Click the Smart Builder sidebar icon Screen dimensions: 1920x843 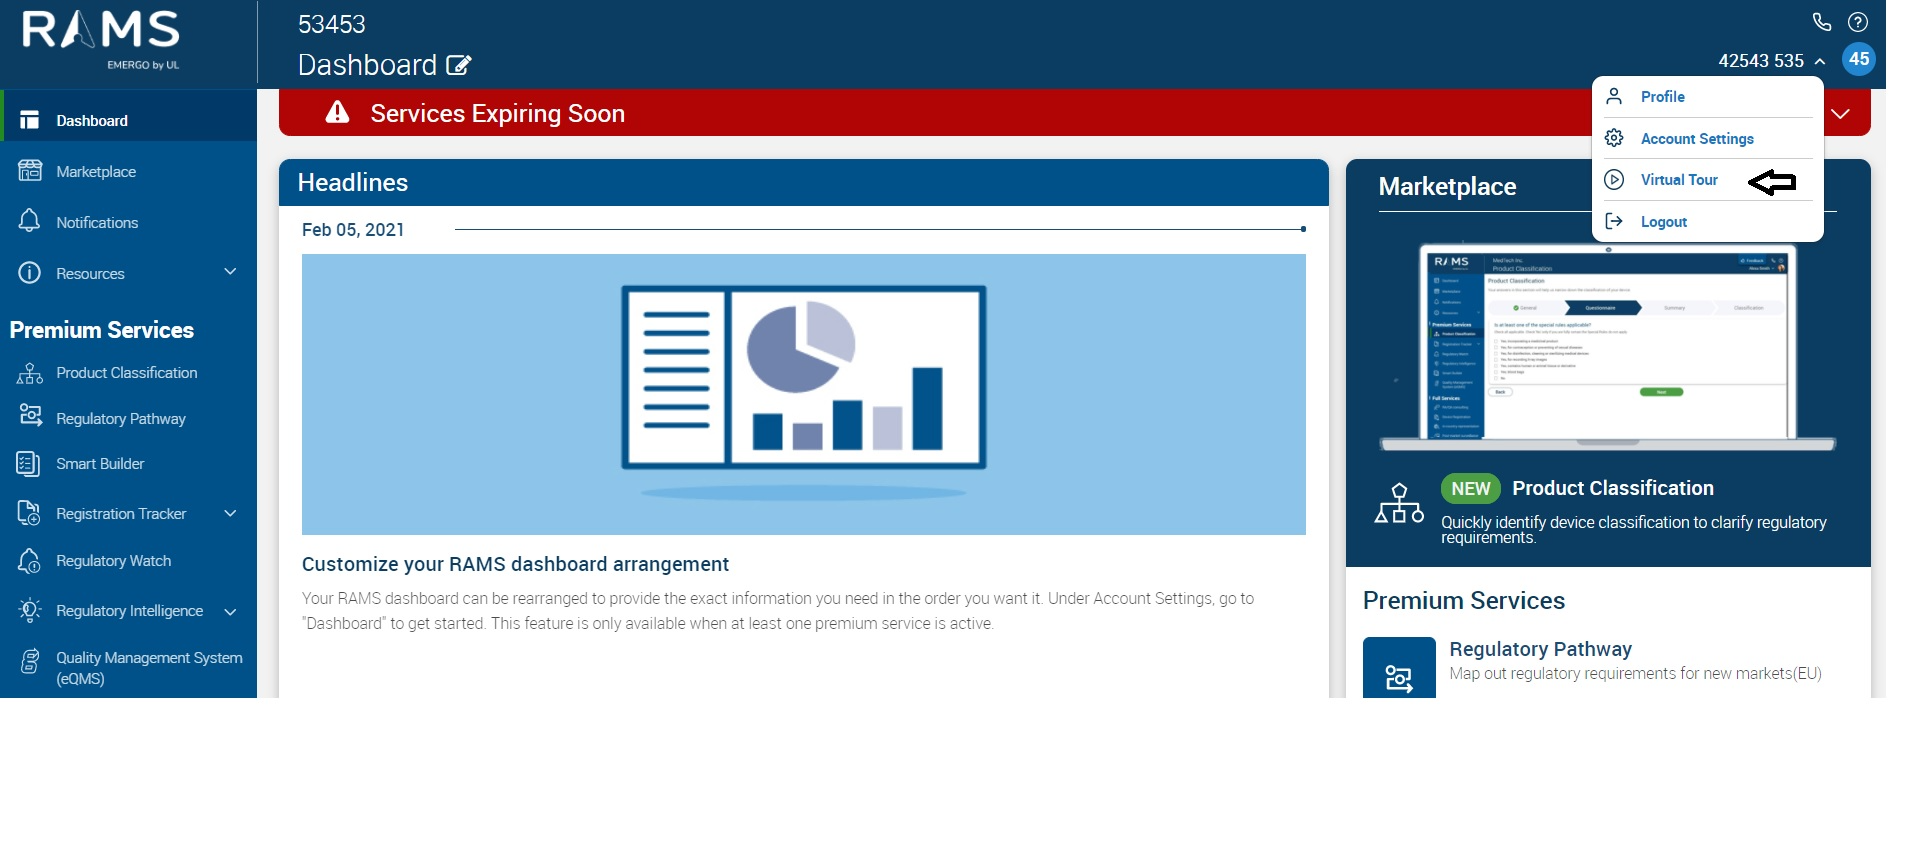[x=29, y=464]
